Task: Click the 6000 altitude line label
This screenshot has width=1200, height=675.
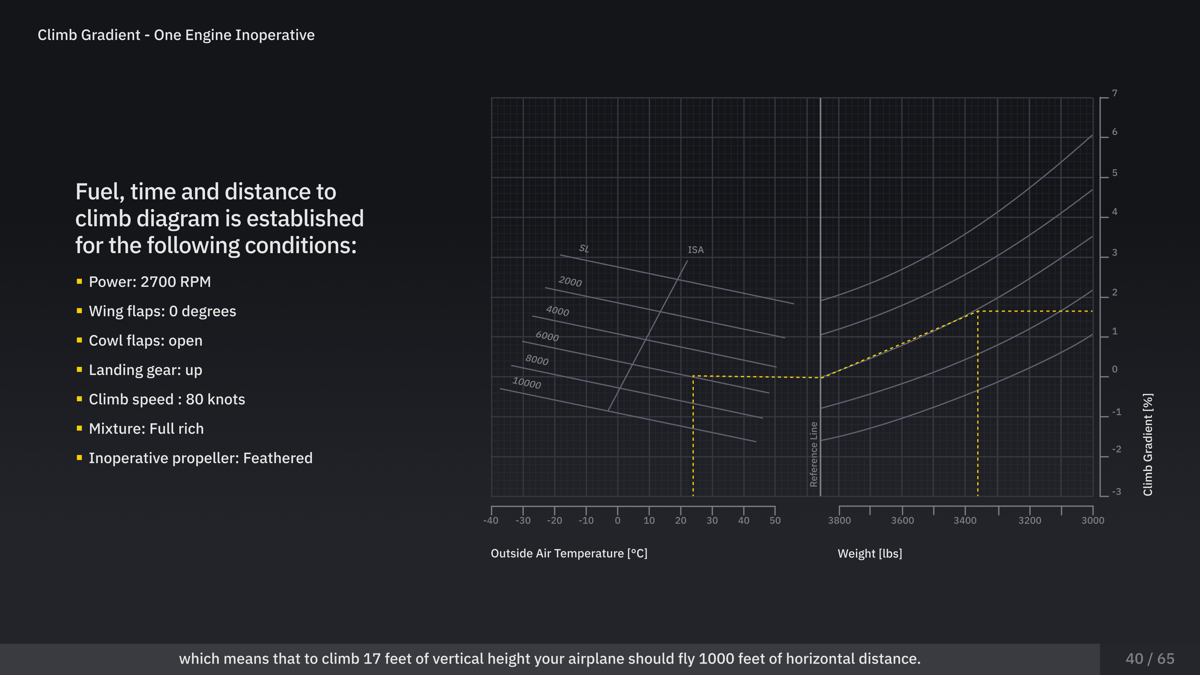Action: pyautogui.click(x=547, y=337)
